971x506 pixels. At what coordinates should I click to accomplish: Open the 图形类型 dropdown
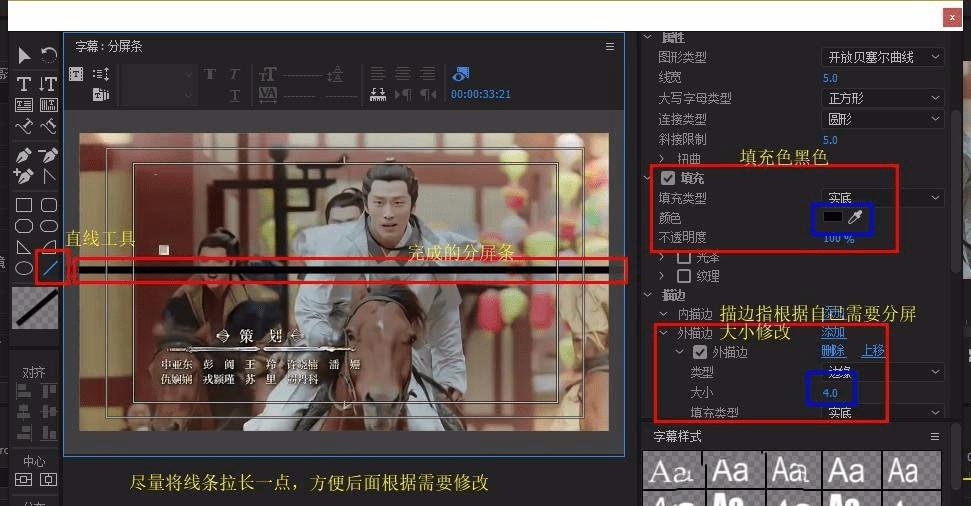click(882, 57)
